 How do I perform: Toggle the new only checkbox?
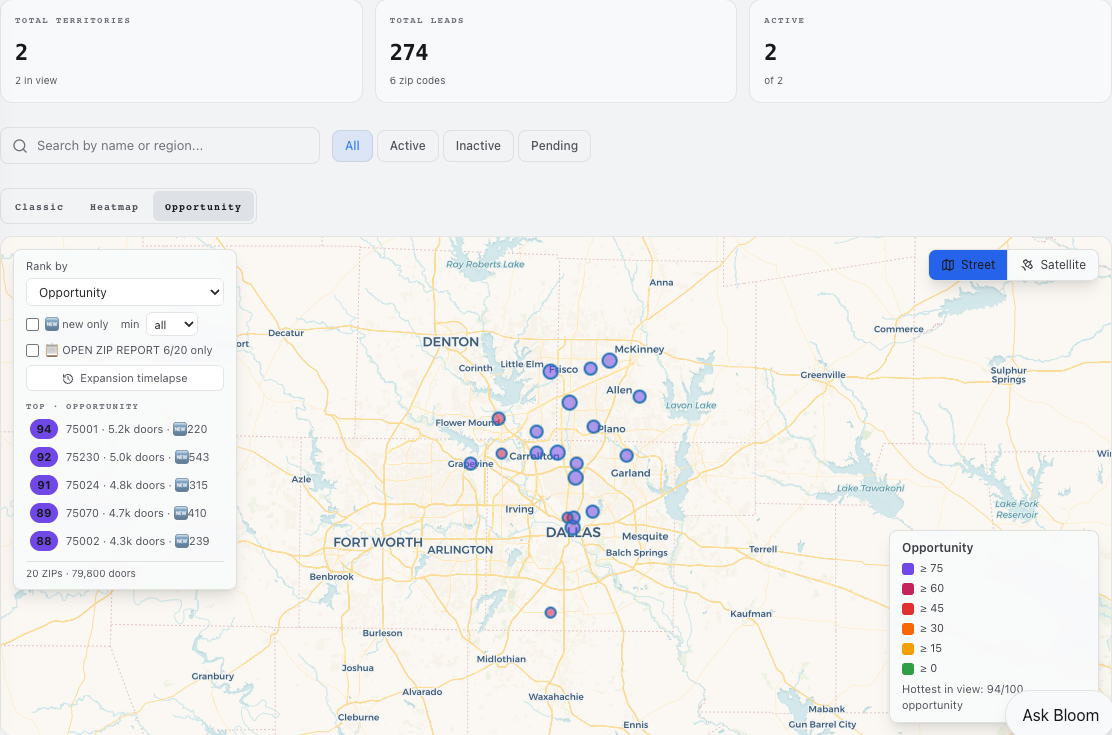(x=33, y=324)
